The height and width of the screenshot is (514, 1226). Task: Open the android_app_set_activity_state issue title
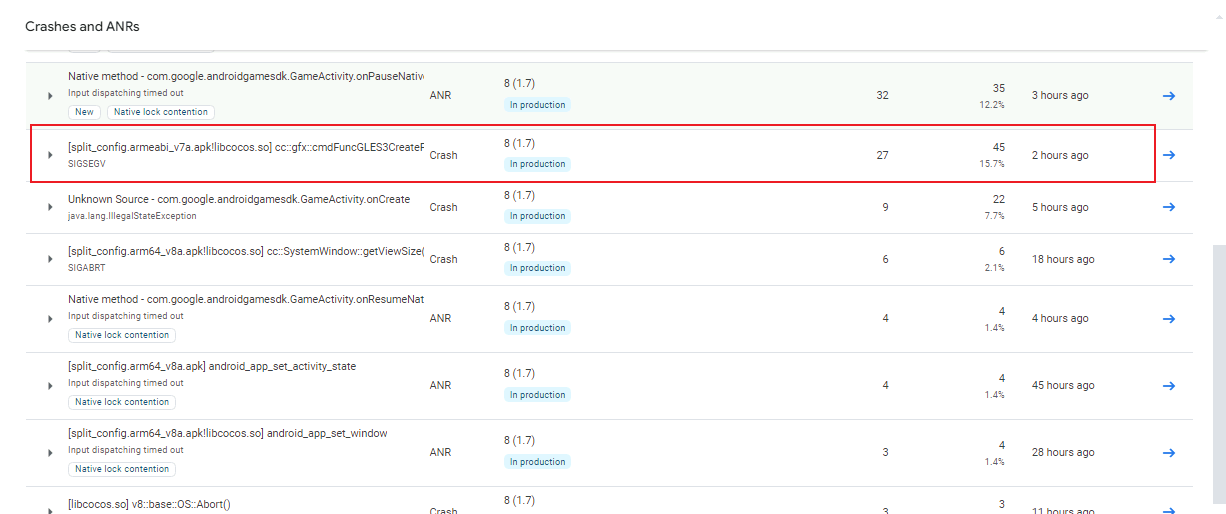click(212, 366)
